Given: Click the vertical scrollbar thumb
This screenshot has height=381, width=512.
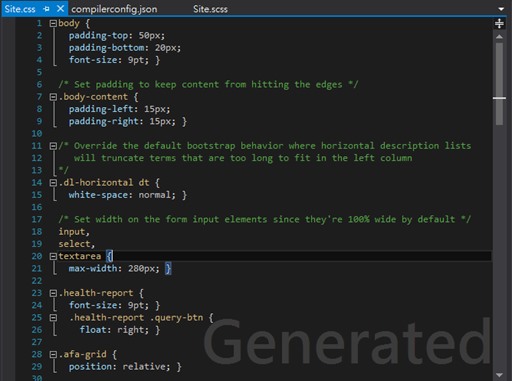Looking at the screenshot, I should coord(499,83).
